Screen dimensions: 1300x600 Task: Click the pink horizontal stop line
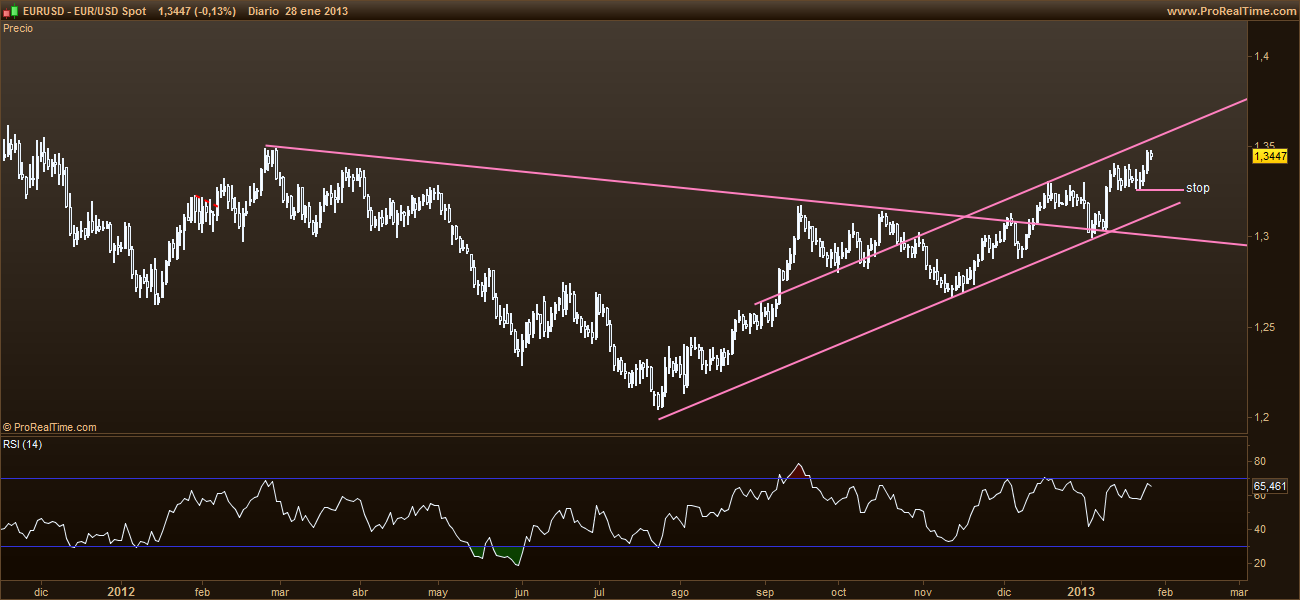[x=1160, y=189]
